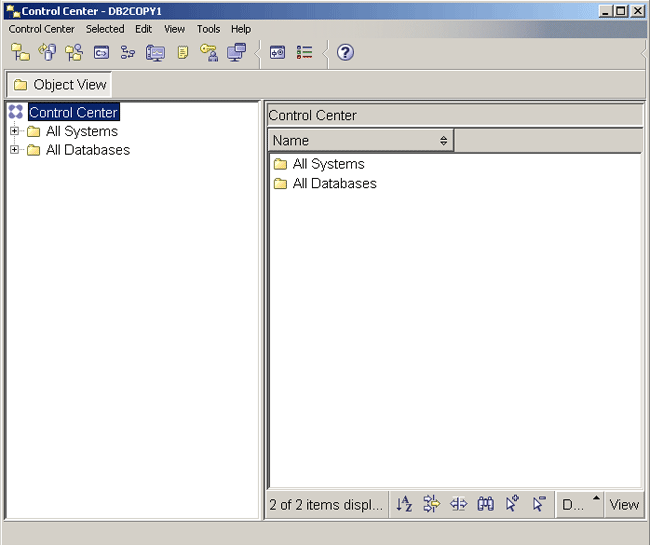Launch the Configuration Assistant icon
This screenshot has height=545, width=650.
[236, 53]
